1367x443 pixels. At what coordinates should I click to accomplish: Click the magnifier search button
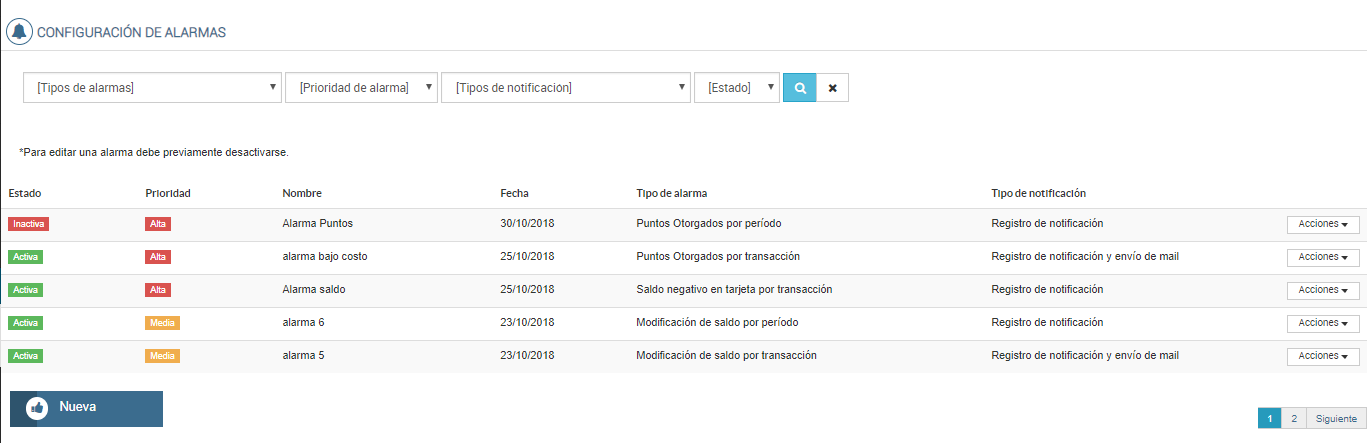tap(800, 87)
